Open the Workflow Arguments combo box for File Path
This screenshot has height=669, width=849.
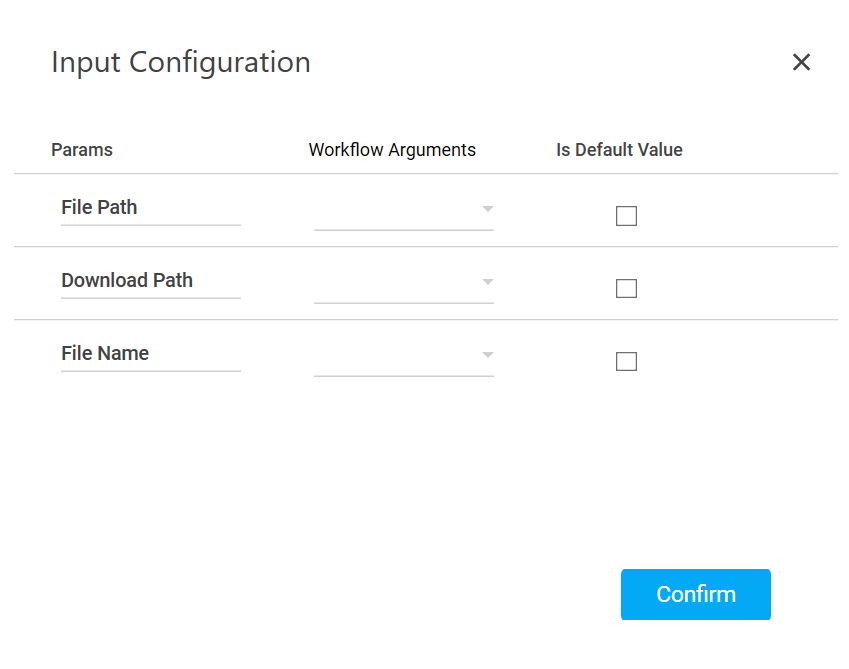click(x=397, y=211)
